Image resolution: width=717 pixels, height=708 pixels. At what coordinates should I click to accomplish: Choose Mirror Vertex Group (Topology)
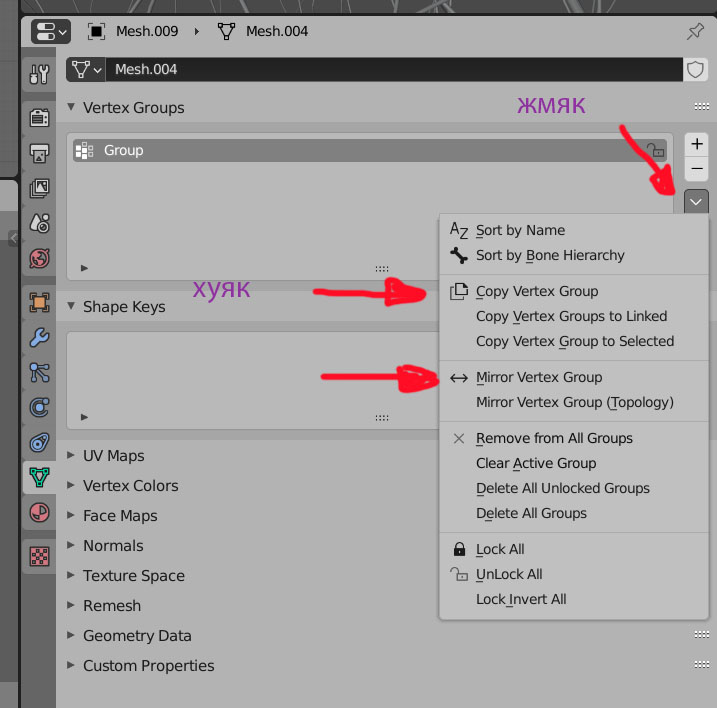point(574,402)
